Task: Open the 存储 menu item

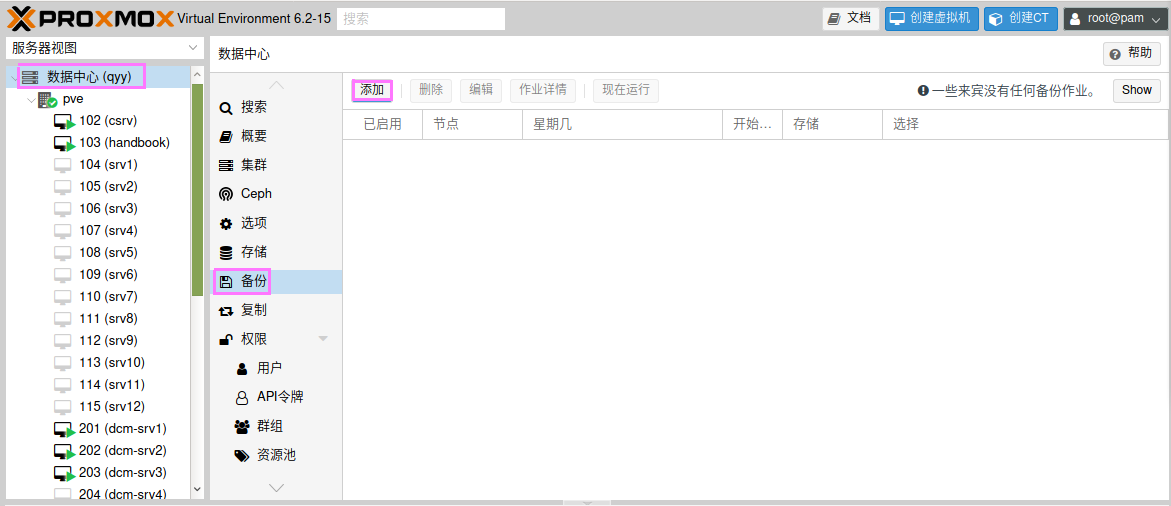Action: [x=276, y=252]
